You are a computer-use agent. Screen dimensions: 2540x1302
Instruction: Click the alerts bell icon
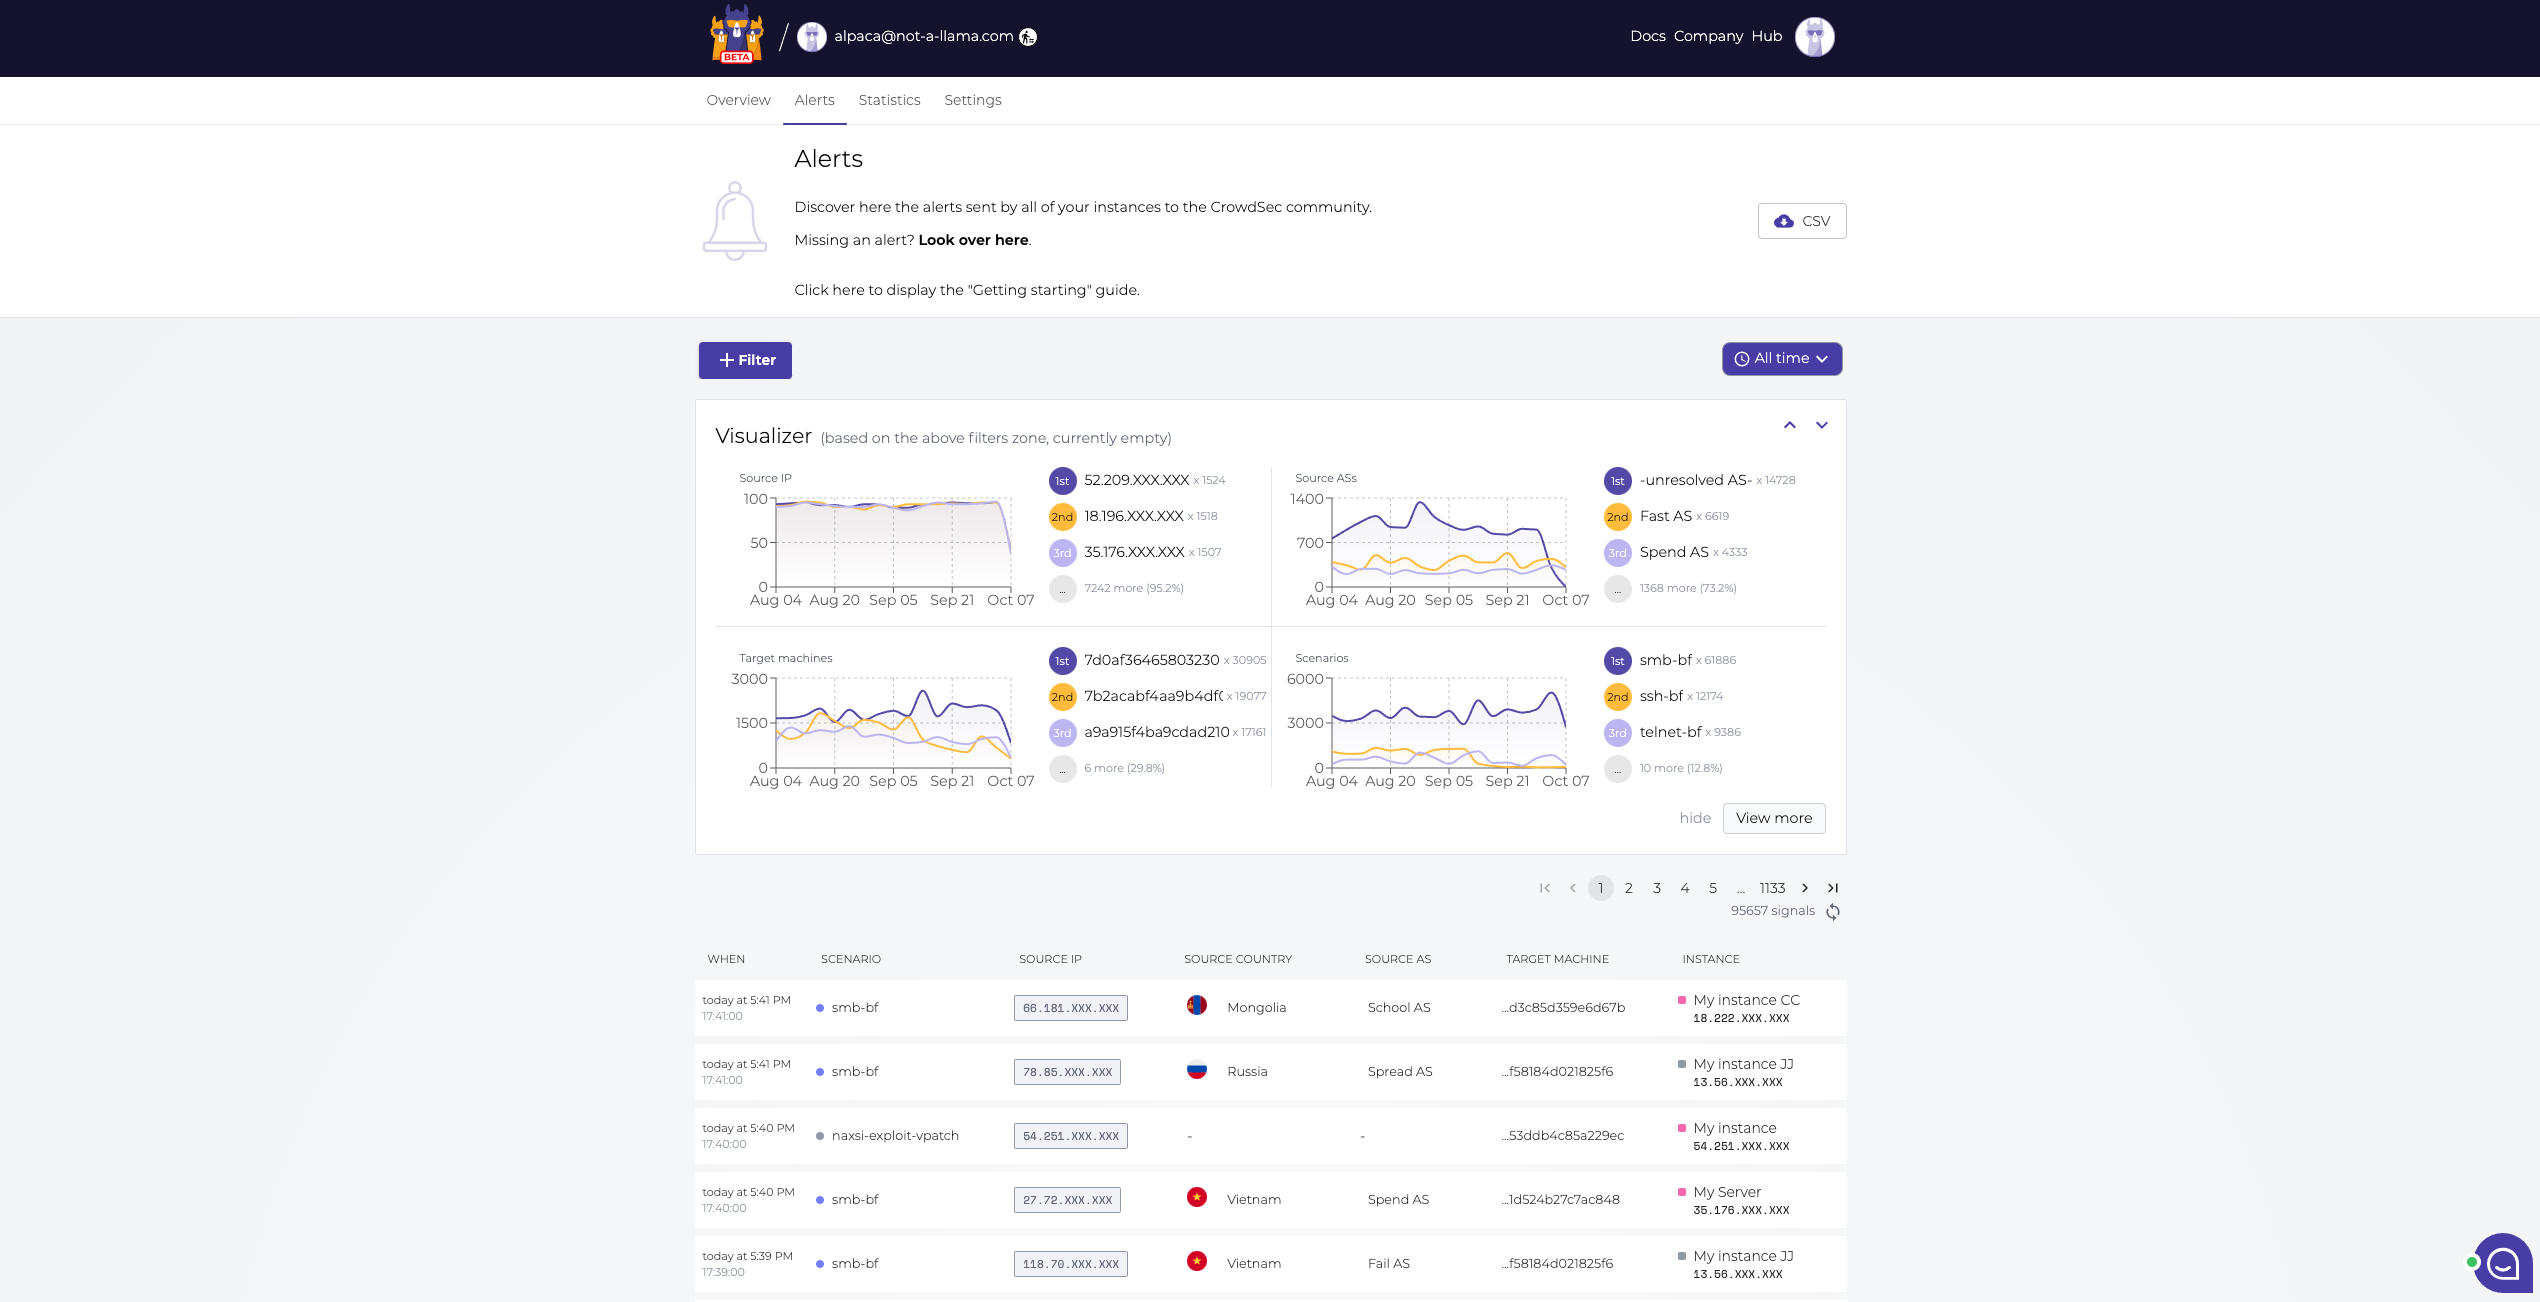735,221
